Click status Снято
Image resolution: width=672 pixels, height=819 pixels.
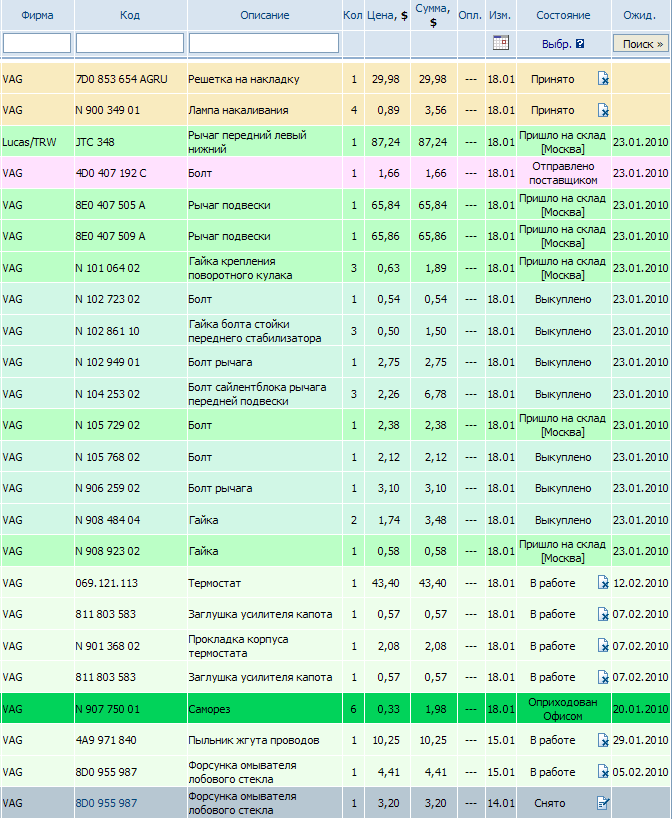(x=550, y=803)
